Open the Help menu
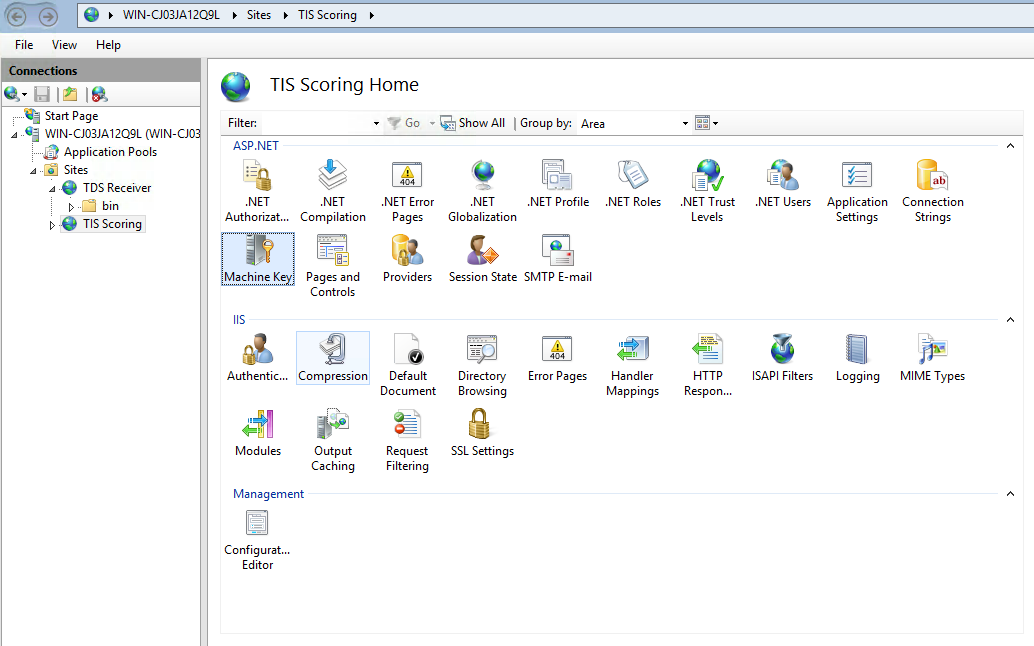 pos(108,45)
